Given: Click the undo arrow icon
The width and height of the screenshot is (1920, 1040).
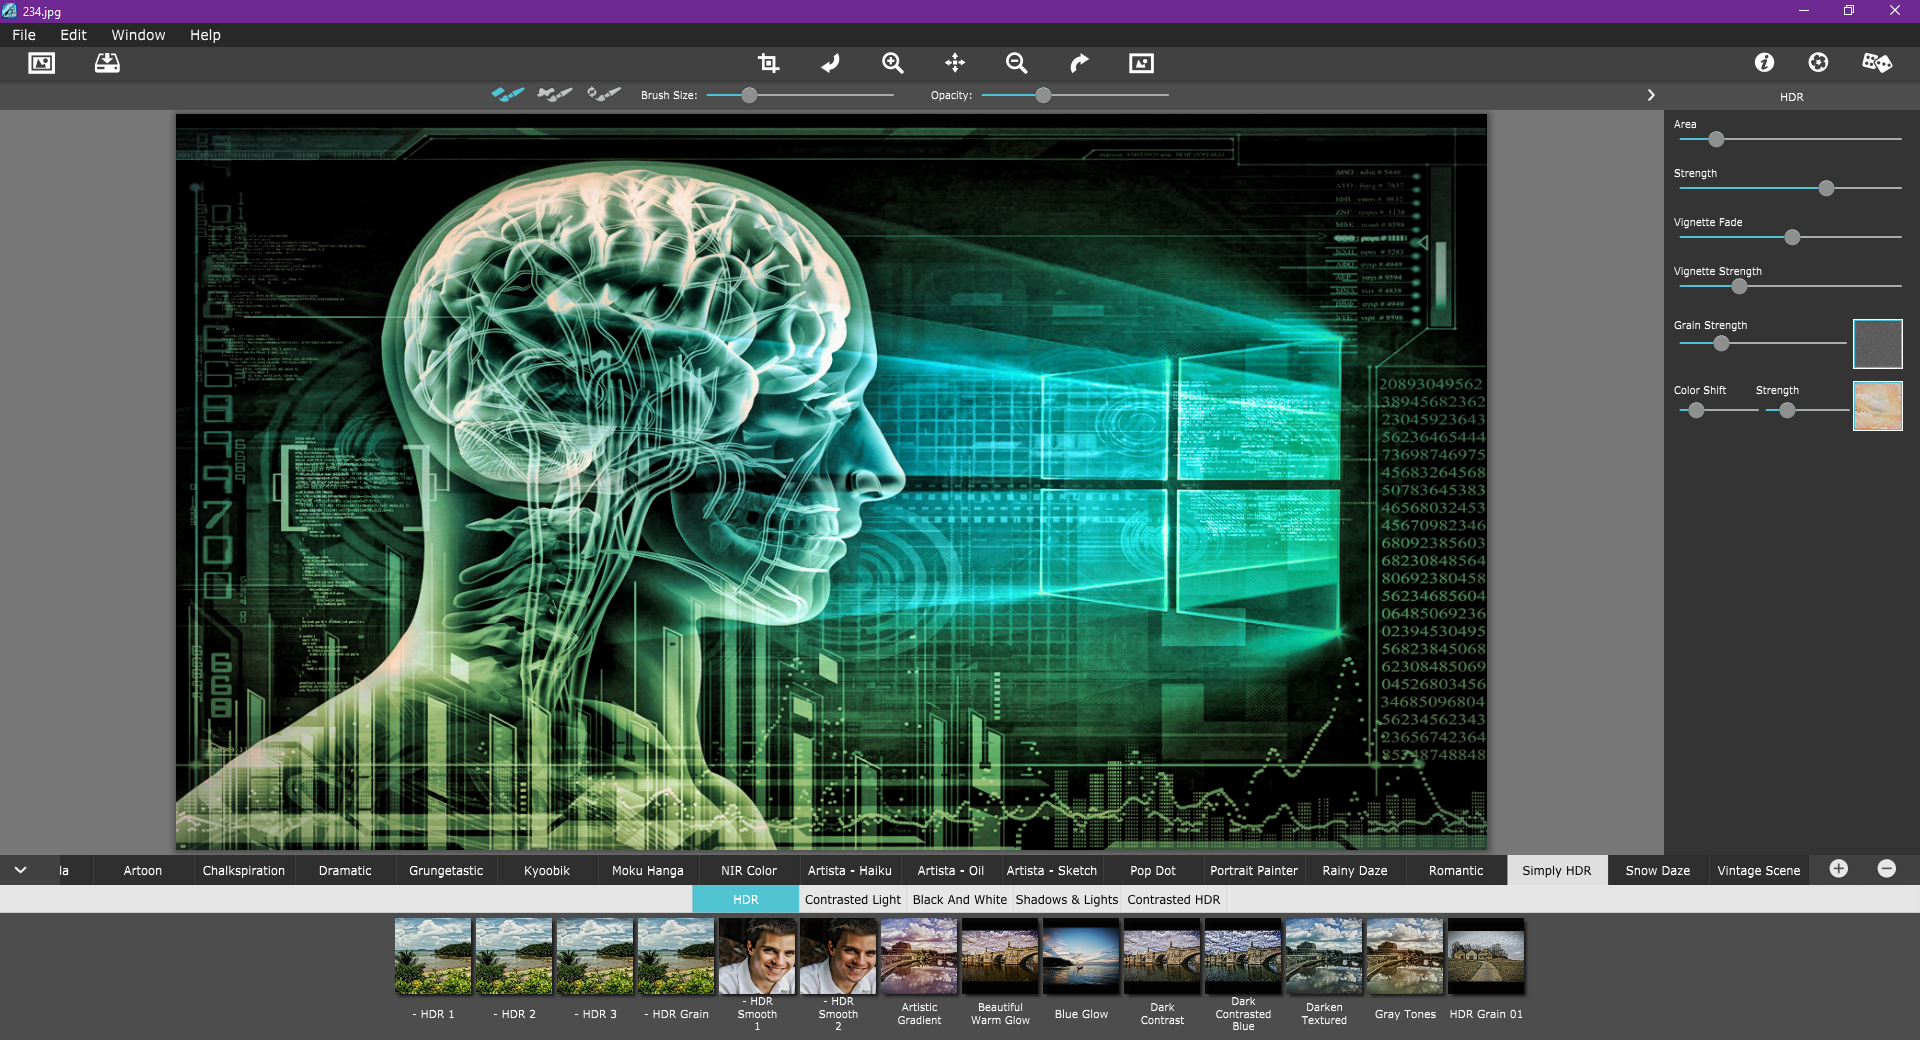Looking at the screenshot, I should coord(830,63).
